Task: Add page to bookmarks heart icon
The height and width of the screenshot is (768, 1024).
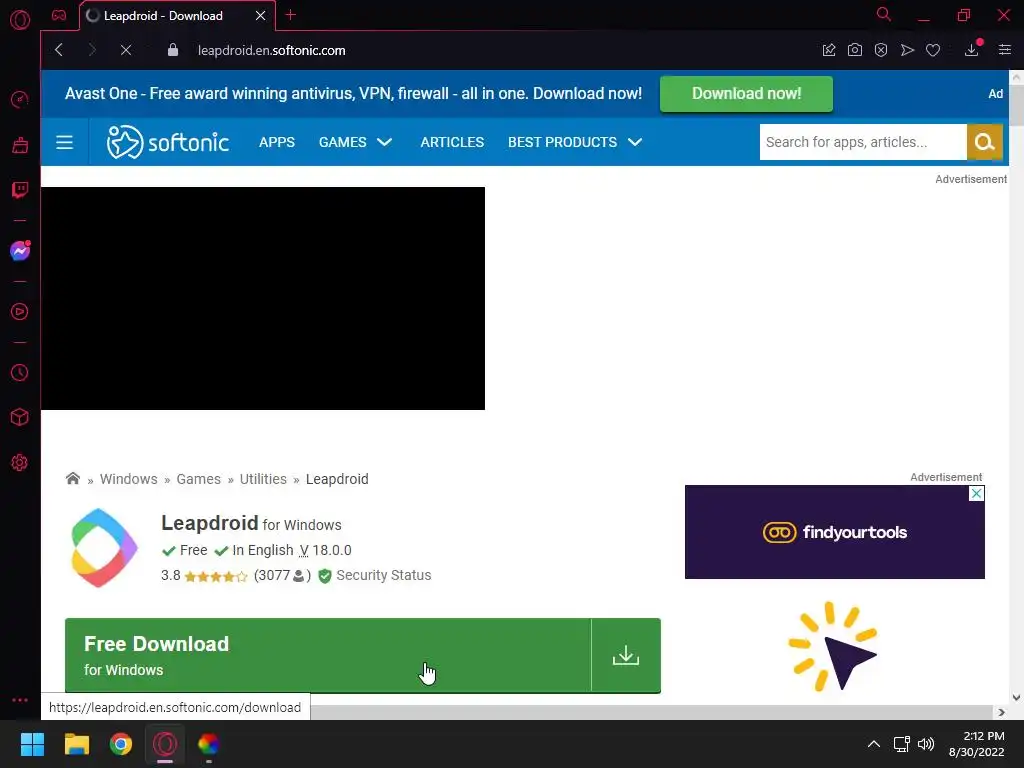Action: (933, 50)
